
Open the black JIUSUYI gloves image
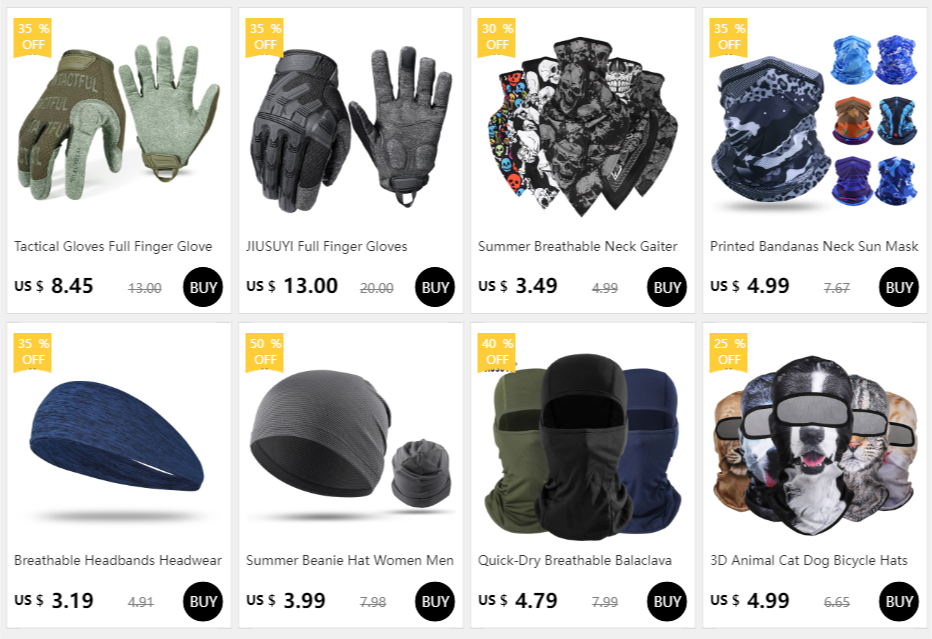pos(351,130)
